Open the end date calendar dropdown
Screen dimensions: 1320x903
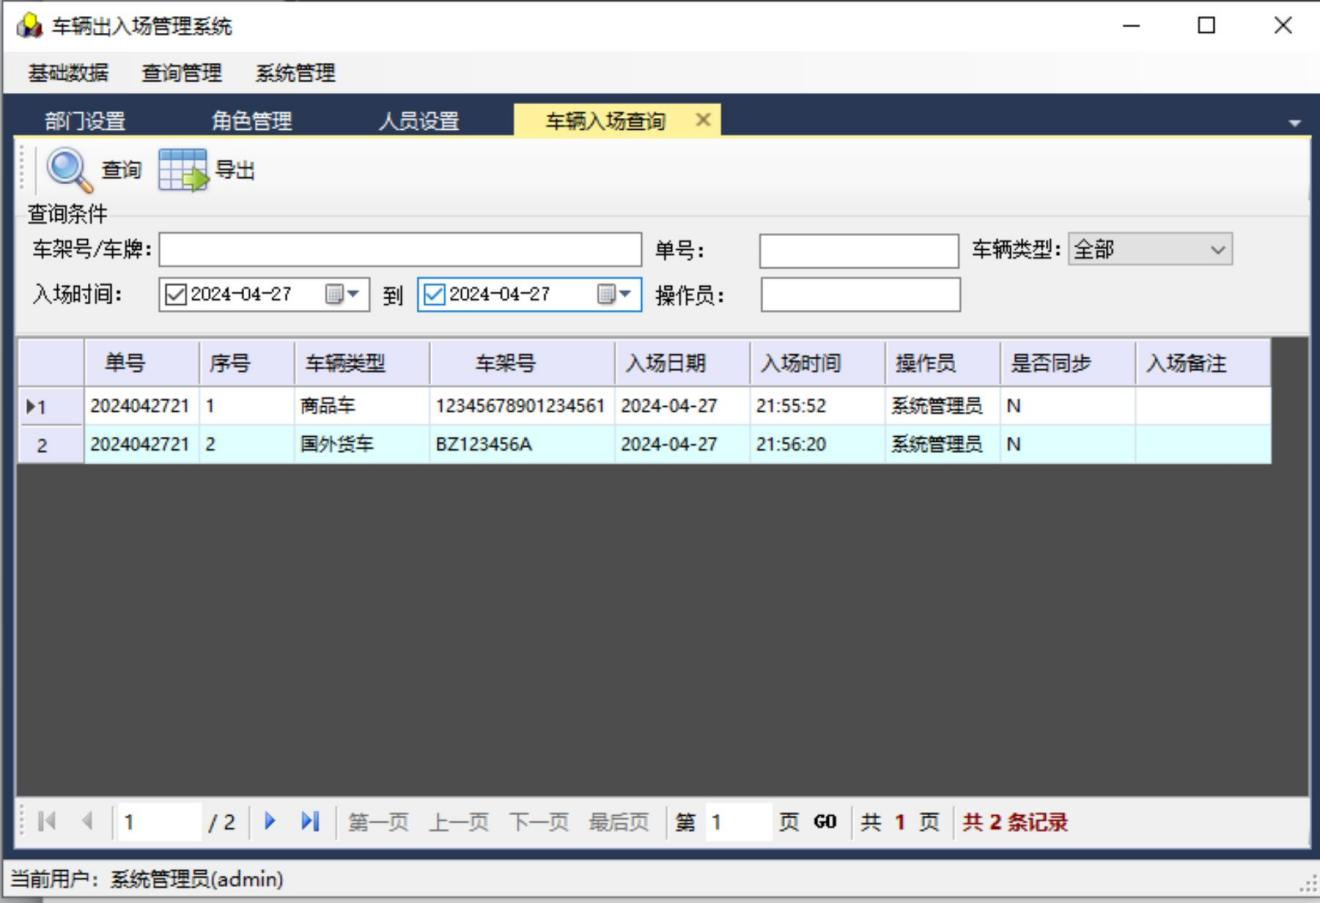614,294
